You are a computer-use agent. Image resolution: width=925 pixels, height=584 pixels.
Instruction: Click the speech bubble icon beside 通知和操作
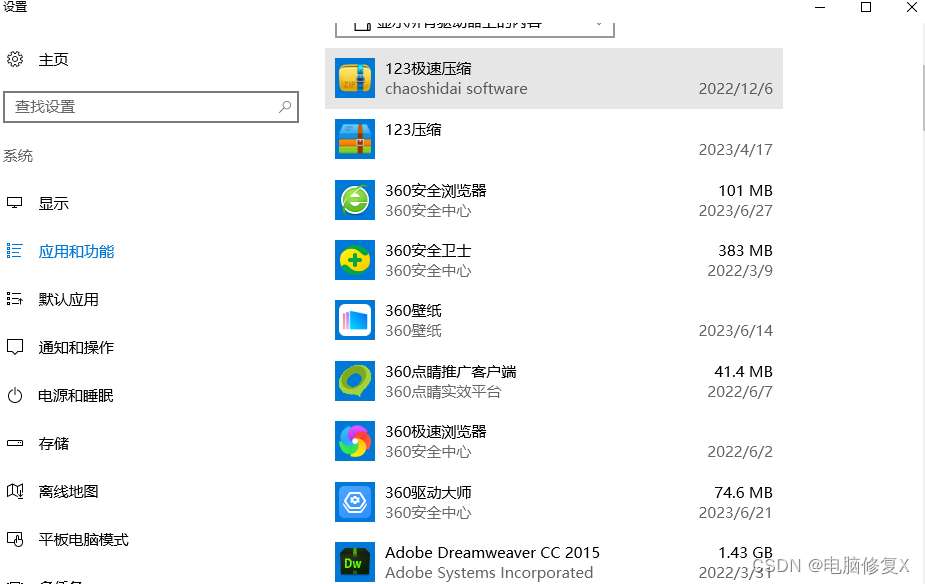coord(15,347)
